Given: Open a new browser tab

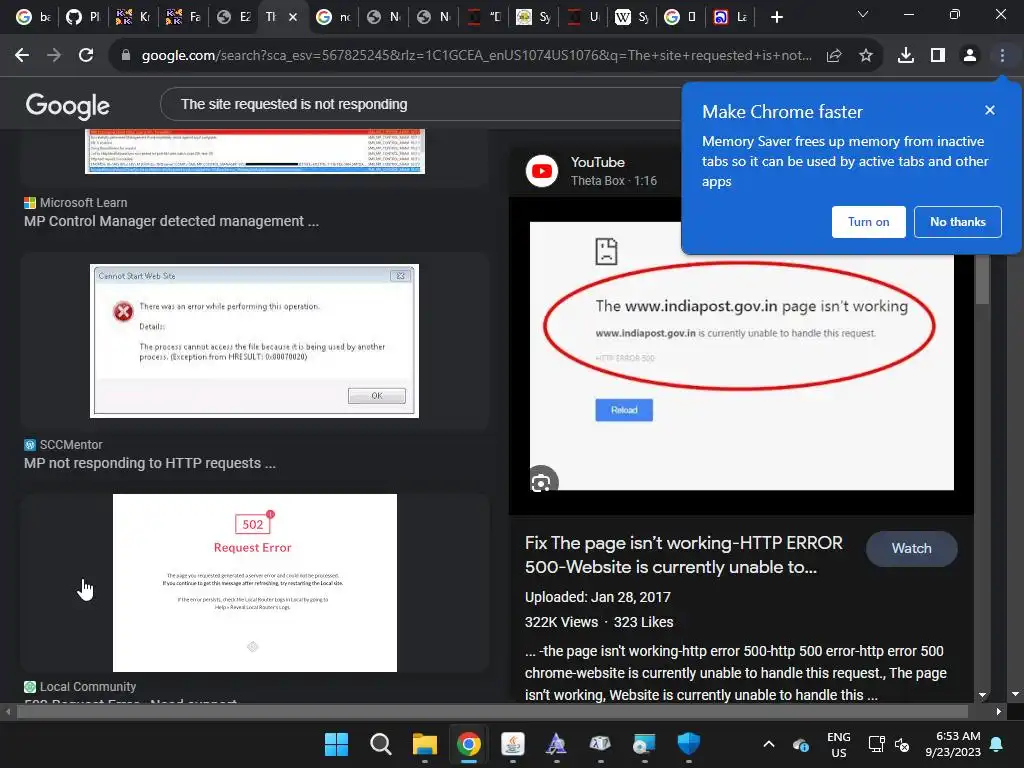Looking at the screenshot, I should coord(776,17).
